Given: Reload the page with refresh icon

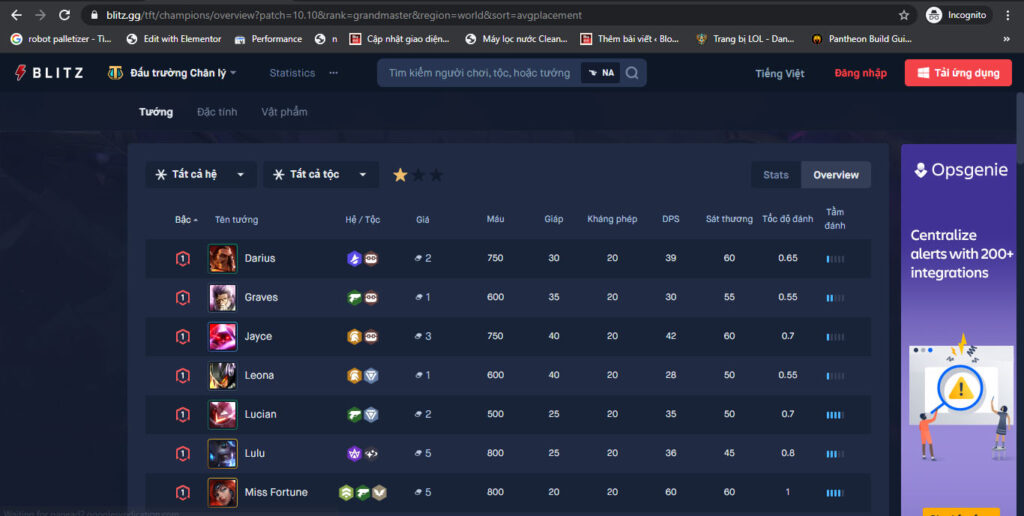Looking at the screenshot, I should coord(64,15).
